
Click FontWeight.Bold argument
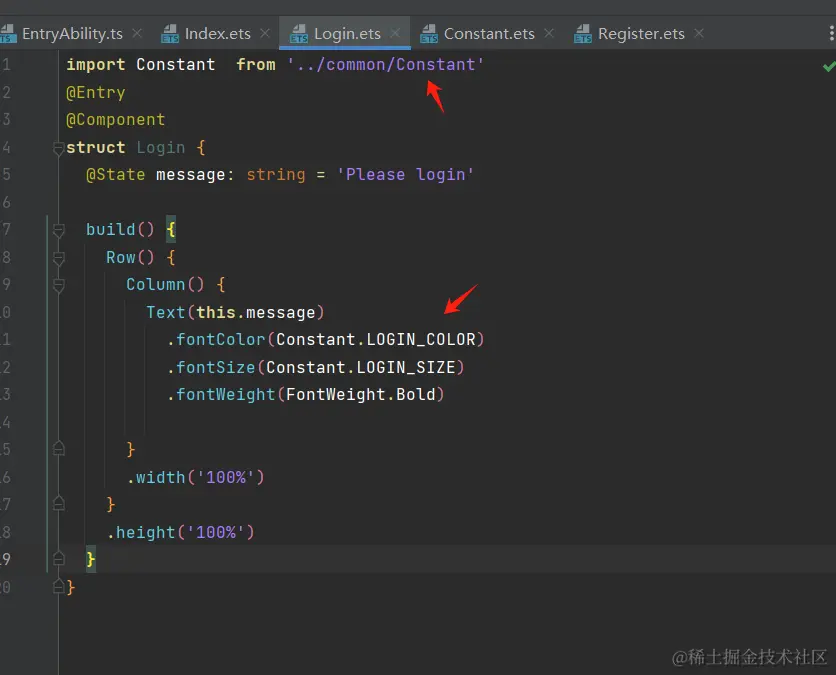point(360,395)
